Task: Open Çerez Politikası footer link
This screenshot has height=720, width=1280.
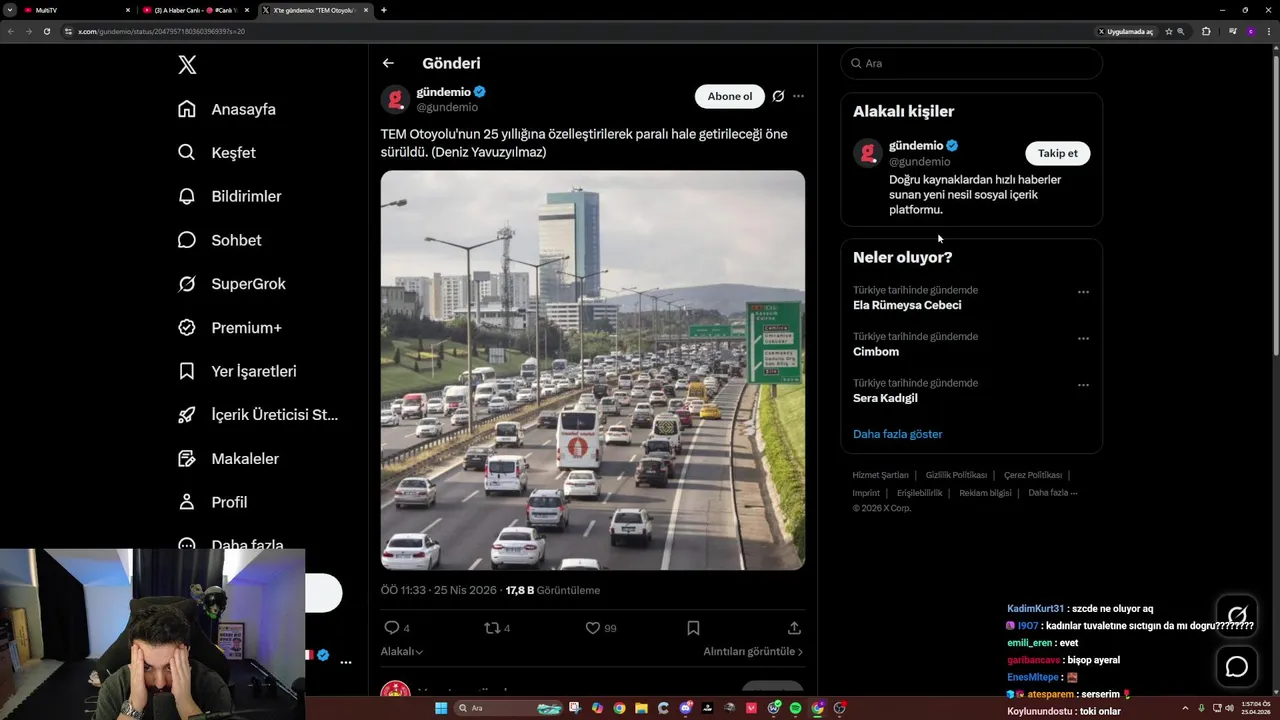Action: (x=1033, y=475)
